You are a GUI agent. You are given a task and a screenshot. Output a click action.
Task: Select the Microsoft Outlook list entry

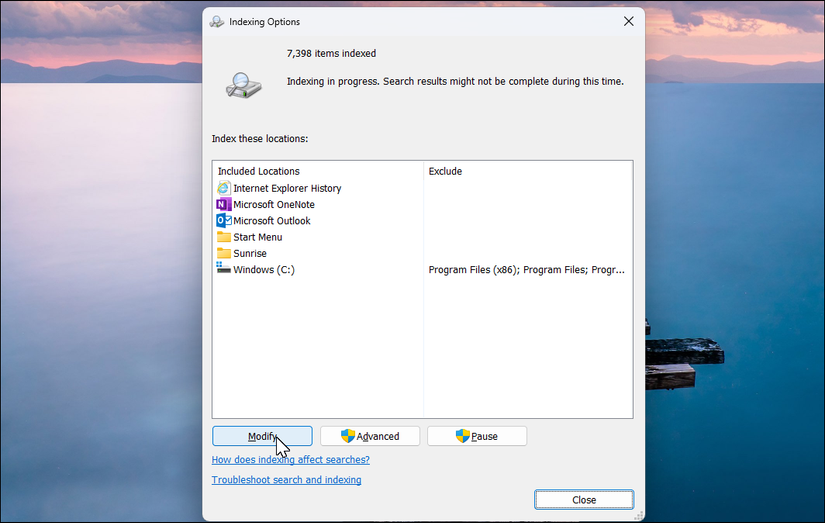click(271, 220)
